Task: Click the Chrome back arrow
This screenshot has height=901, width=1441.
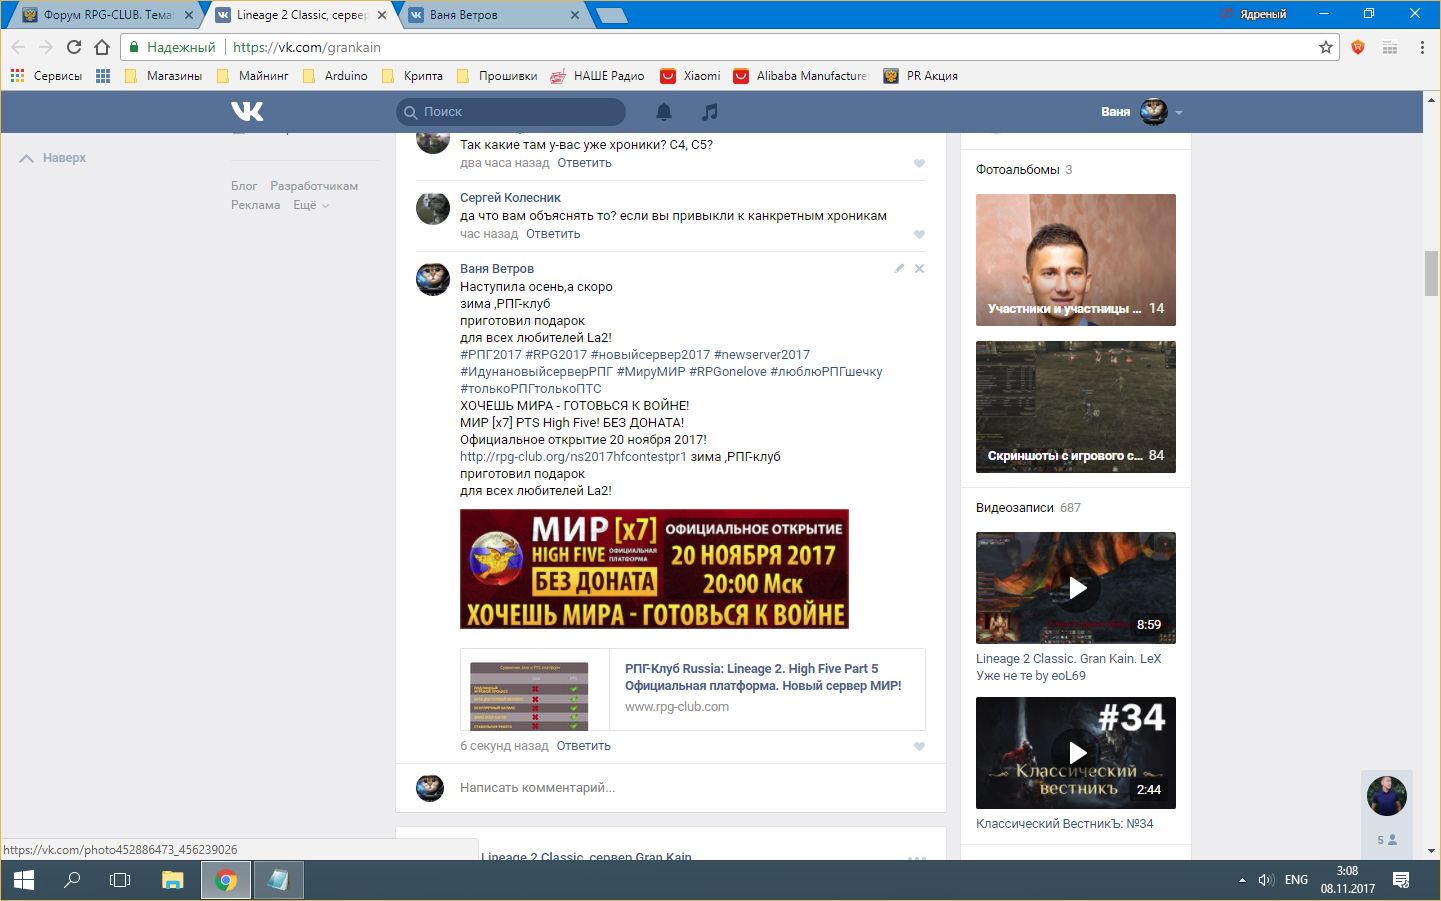Action: (18, 47)
